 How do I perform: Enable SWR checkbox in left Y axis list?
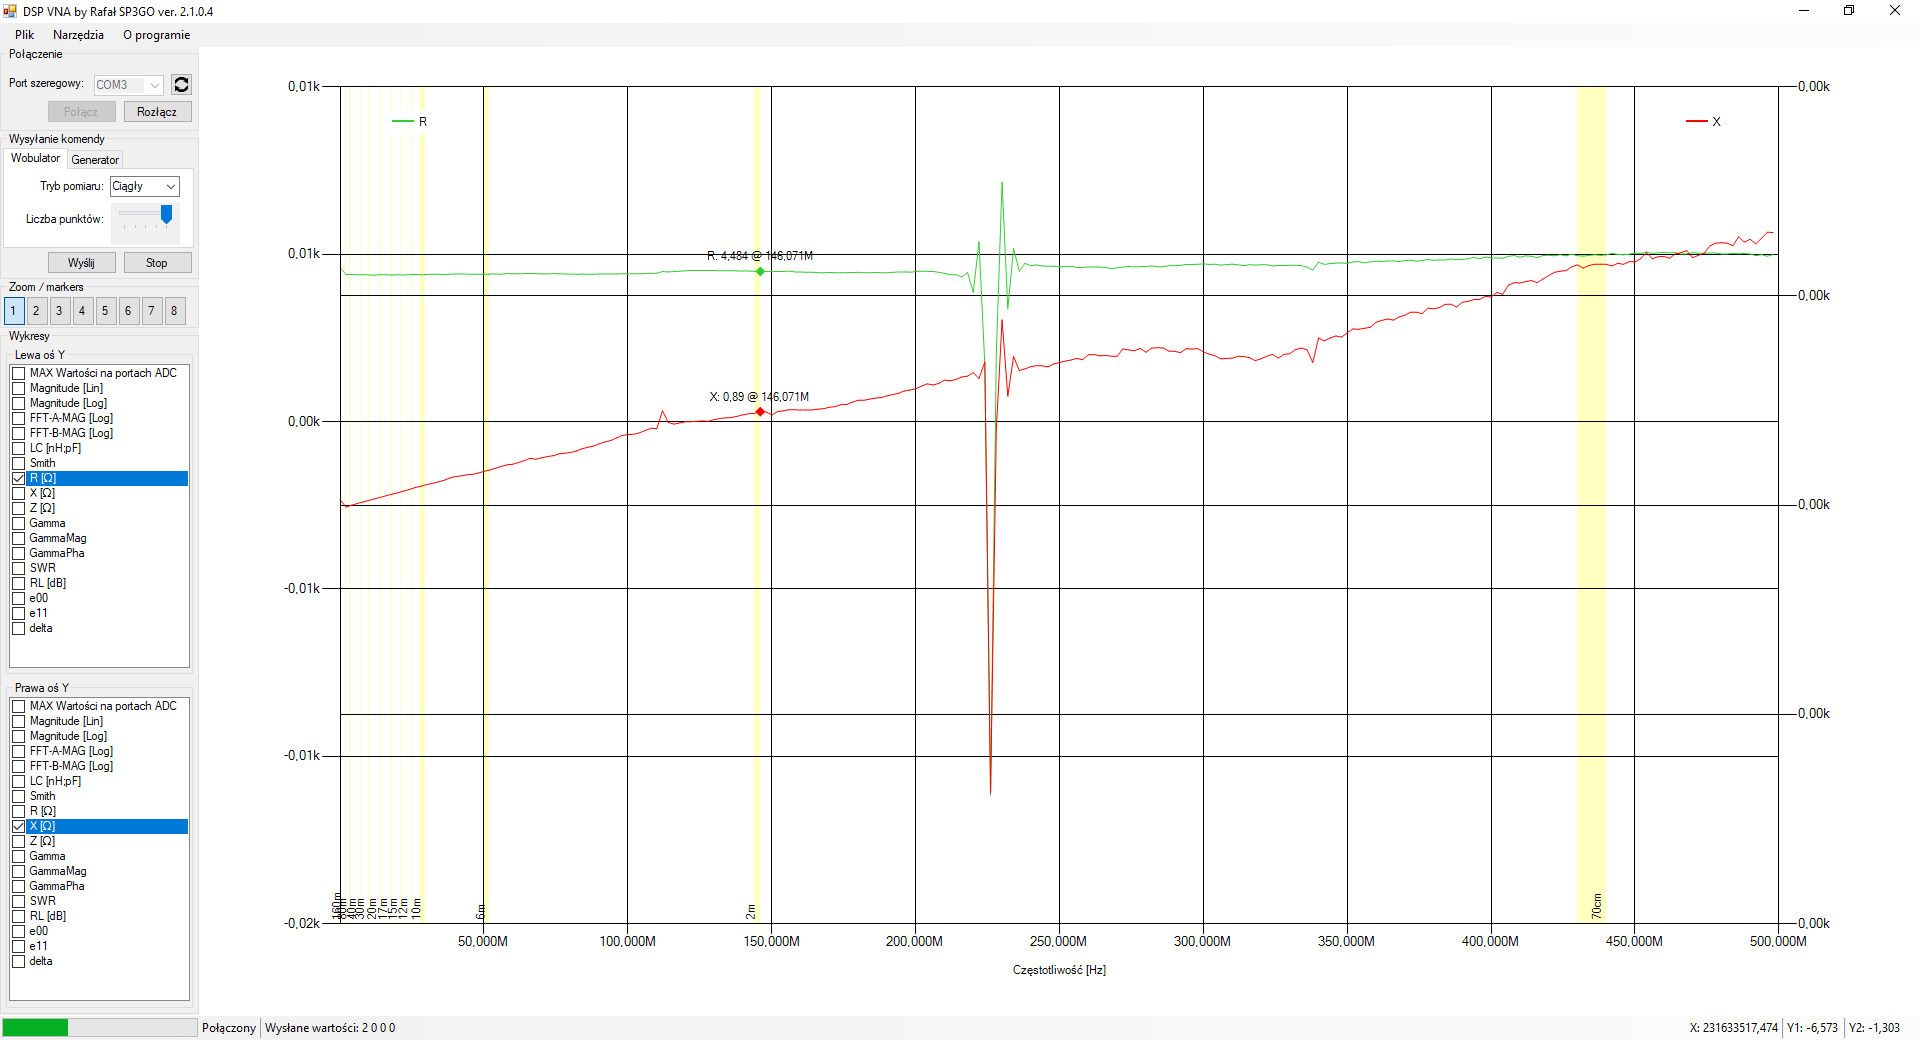[19, 568]
